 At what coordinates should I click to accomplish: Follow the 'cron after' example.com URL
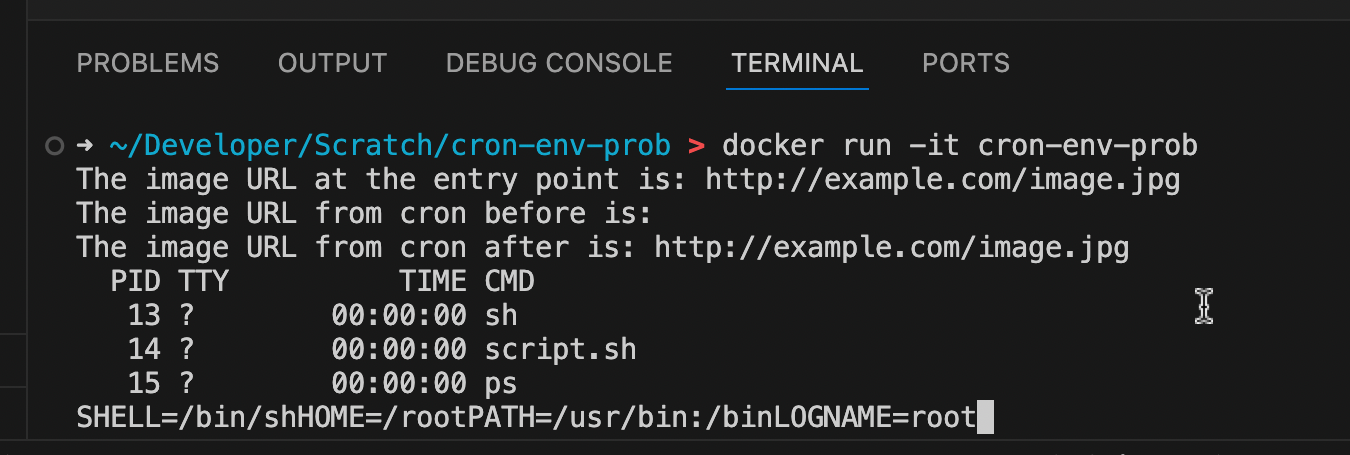coord(892,248)
